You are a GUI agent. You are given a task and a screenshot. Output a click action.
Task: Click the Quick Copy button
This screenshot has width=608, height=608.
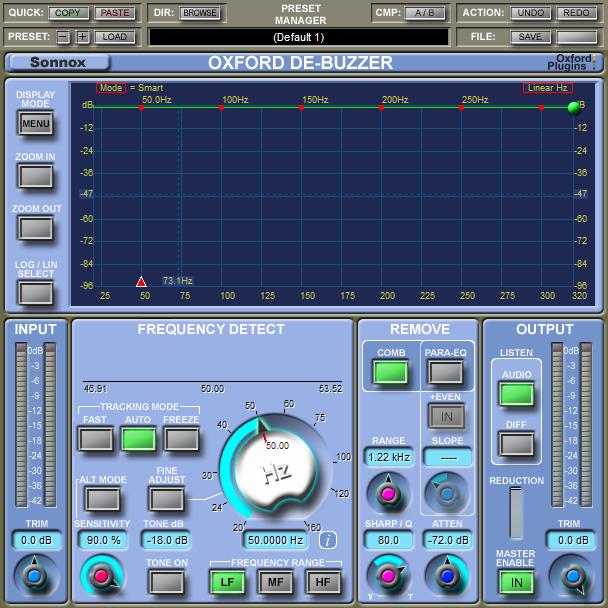(x=68, y=13)
